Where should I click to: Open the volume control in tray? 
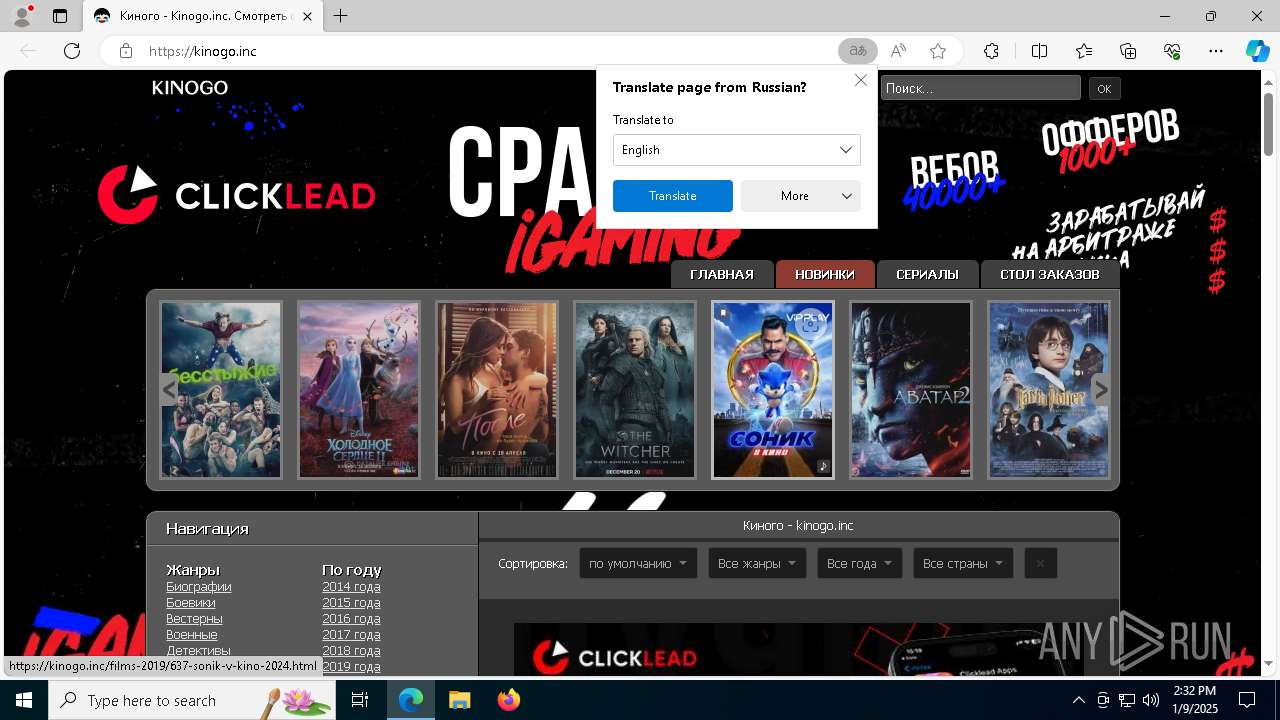(1151, 700)
